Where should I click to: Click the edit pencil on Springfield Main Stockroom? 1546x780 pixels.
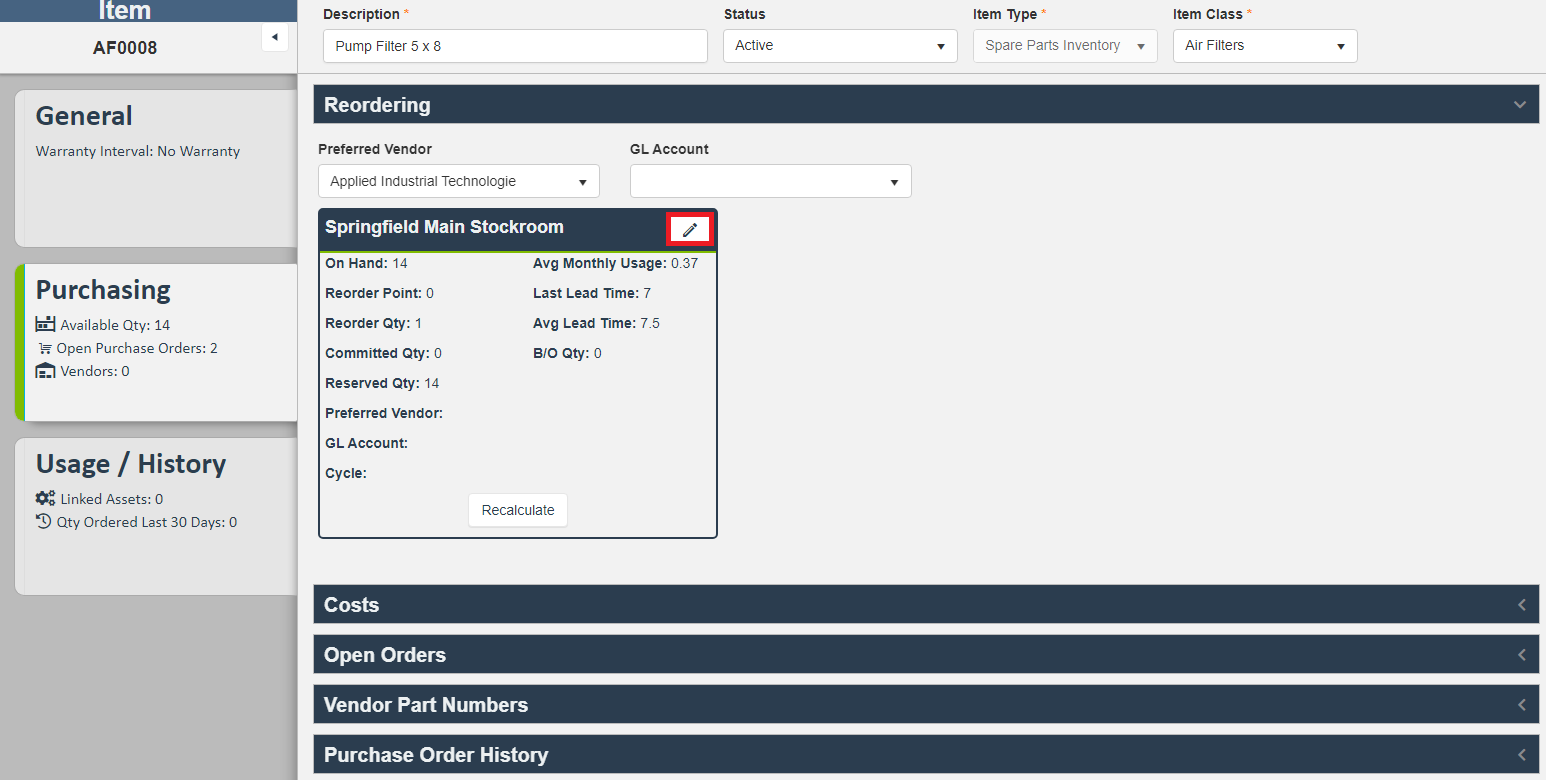click(x=689, y=228)
